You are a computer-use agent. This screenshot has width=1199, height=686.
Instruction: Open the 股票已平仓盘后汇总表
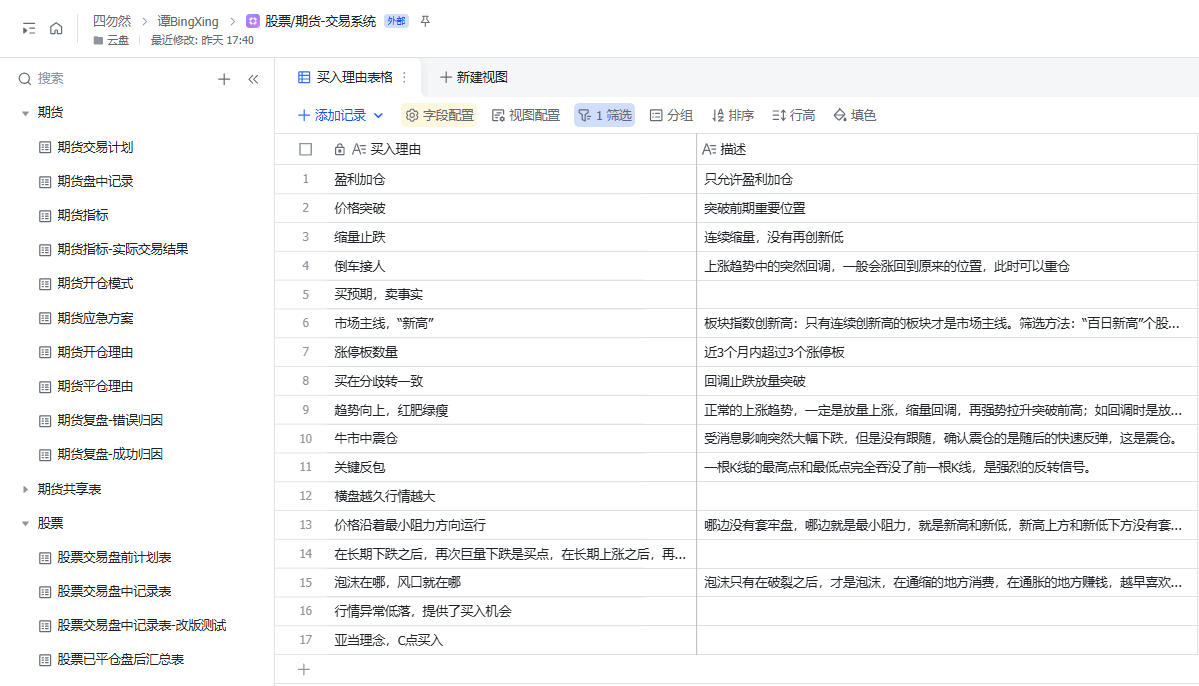(120, 660)
